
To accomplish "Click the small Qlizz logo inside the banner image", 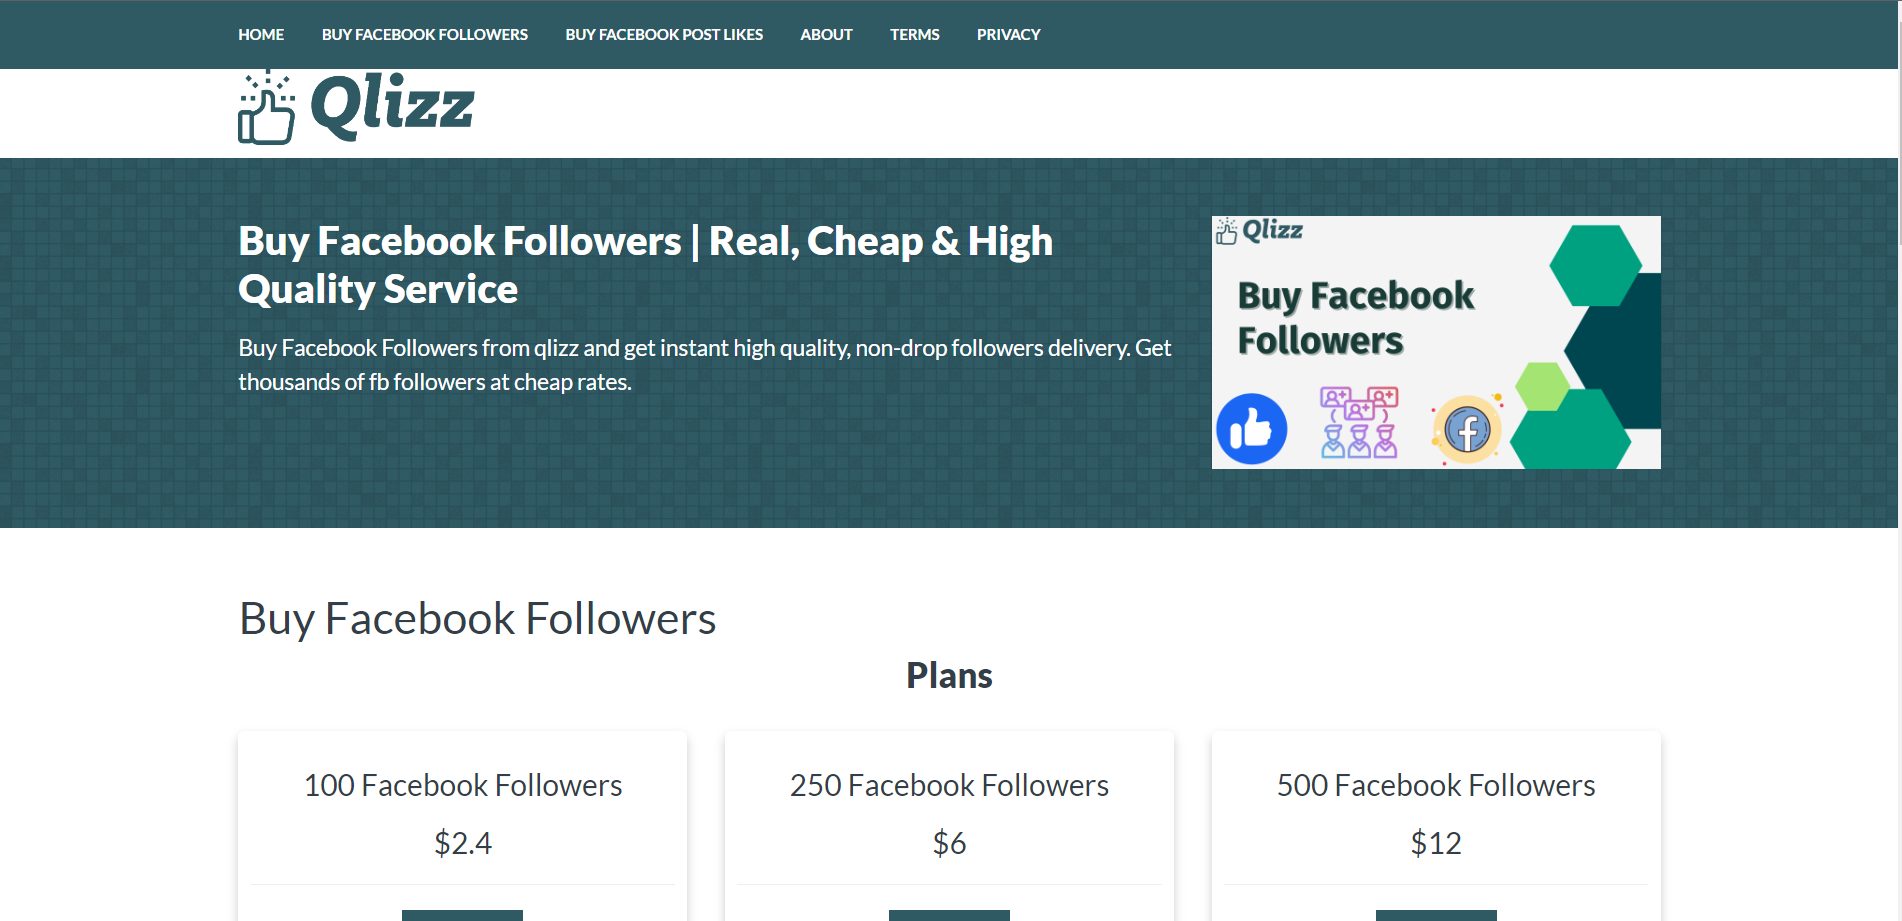I will click(x=1258, y=232).
